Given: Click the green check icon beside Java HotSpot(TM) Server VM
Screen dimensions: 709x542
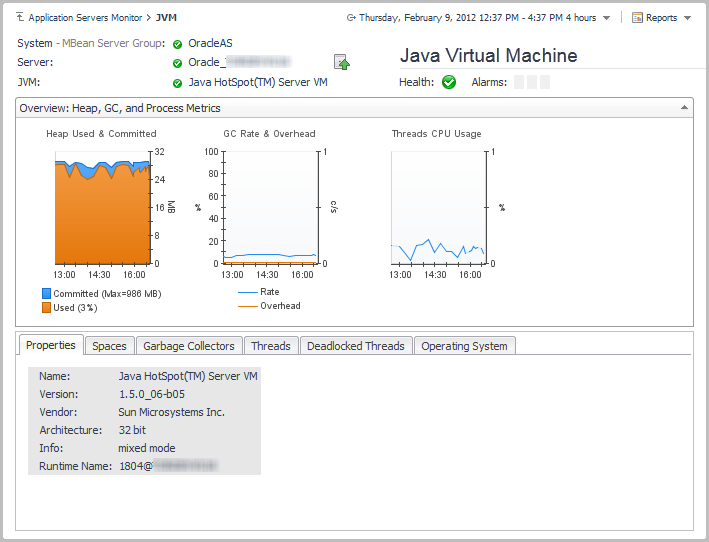Looking at the screenshot, I should pos(177,83).
